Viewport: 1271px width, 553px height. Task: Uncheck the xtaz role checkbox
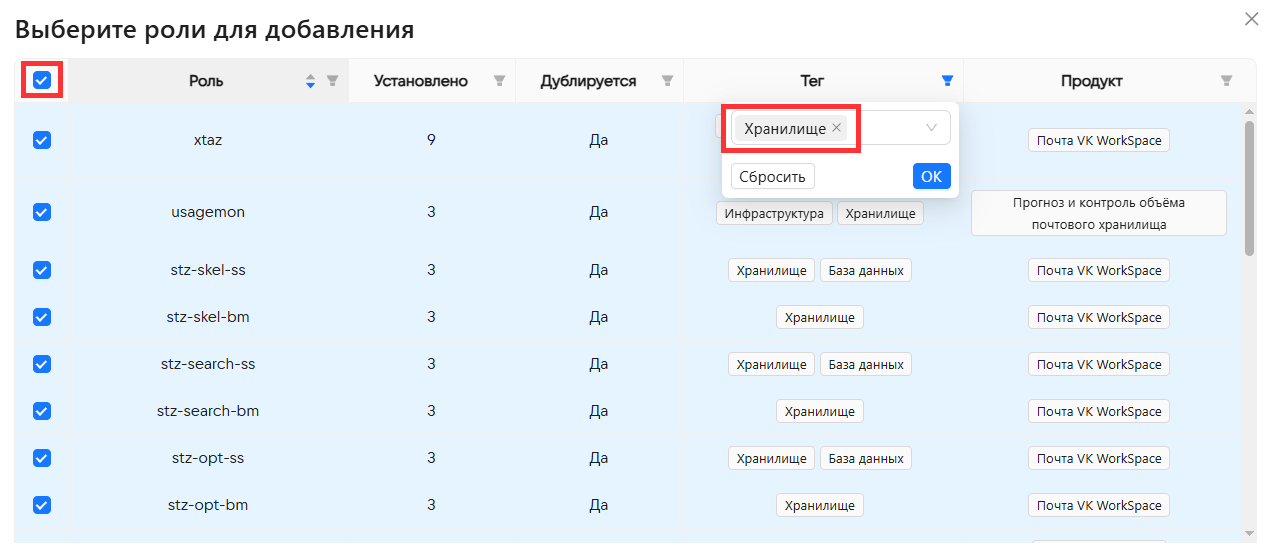(42, 140)
